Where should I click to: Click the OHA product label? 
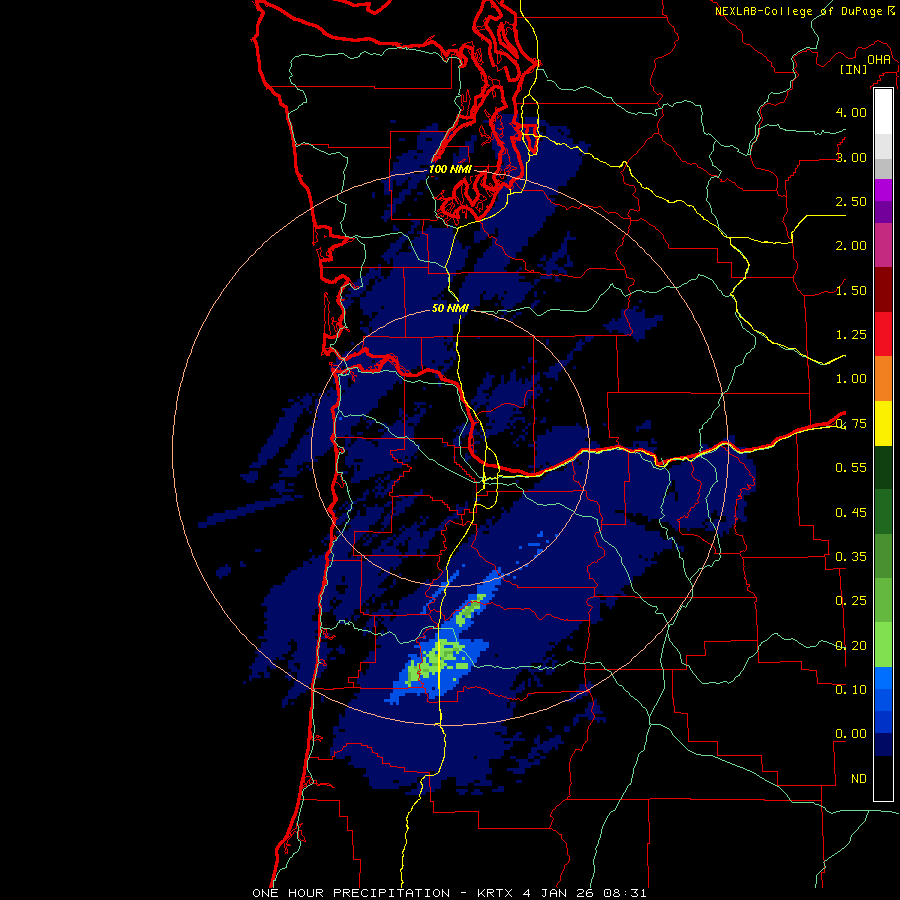pos(879,60)
